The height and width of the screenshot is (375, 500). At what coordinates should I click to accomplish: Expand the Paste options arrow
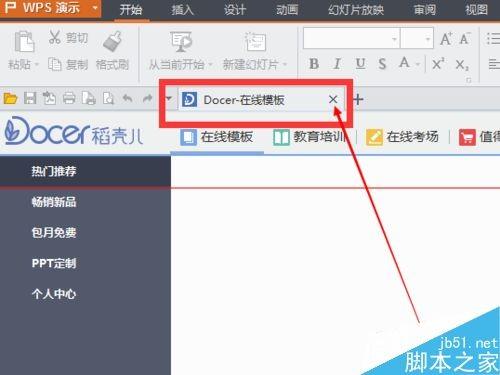(37, 64)
